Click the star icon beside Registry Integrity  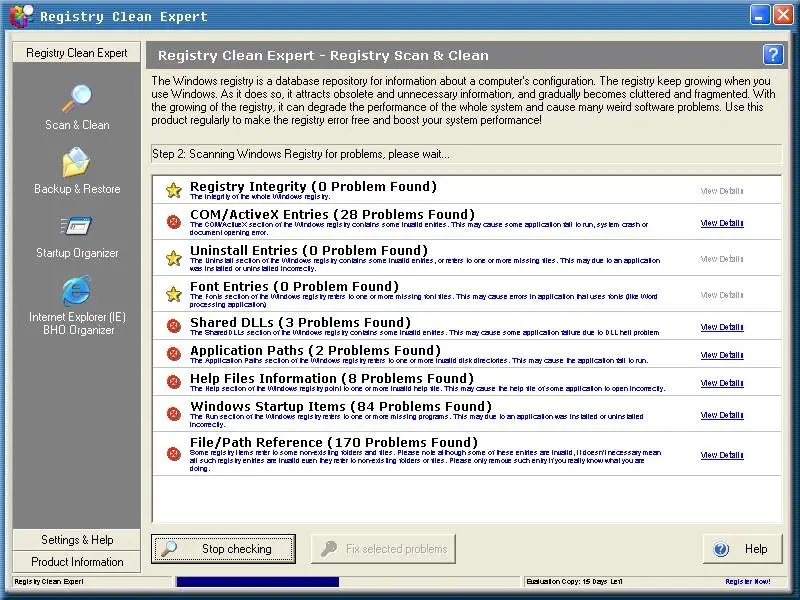174,190
